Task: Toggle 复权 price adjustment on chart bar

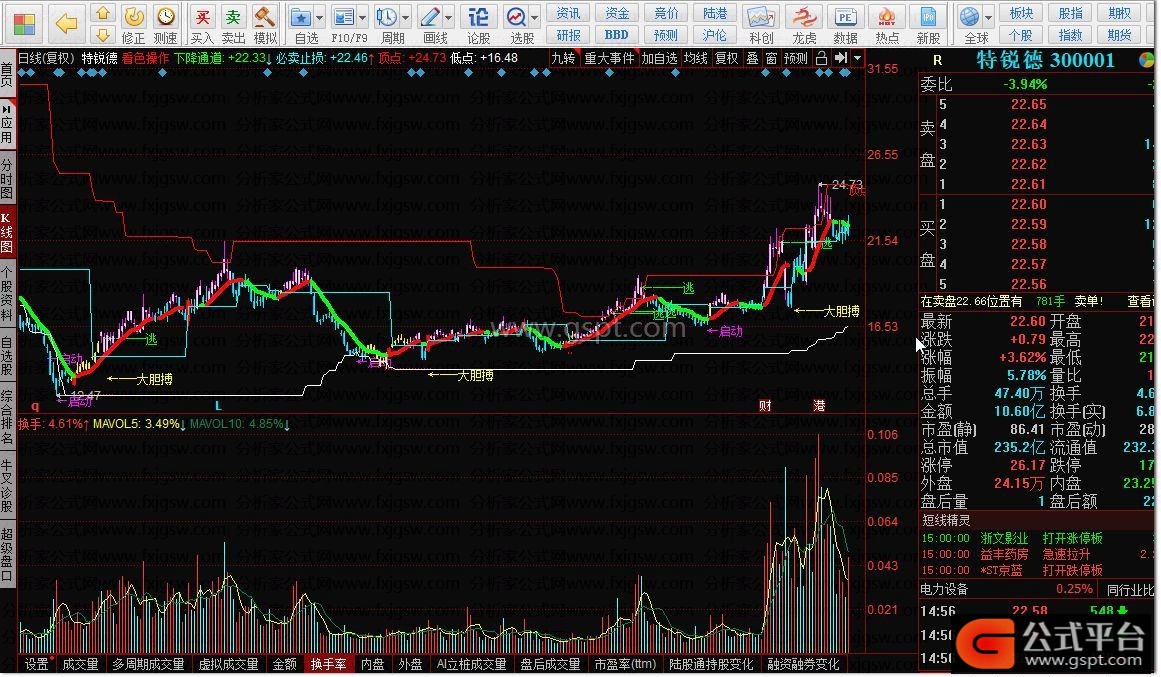Action: click(x=726, y=58)
